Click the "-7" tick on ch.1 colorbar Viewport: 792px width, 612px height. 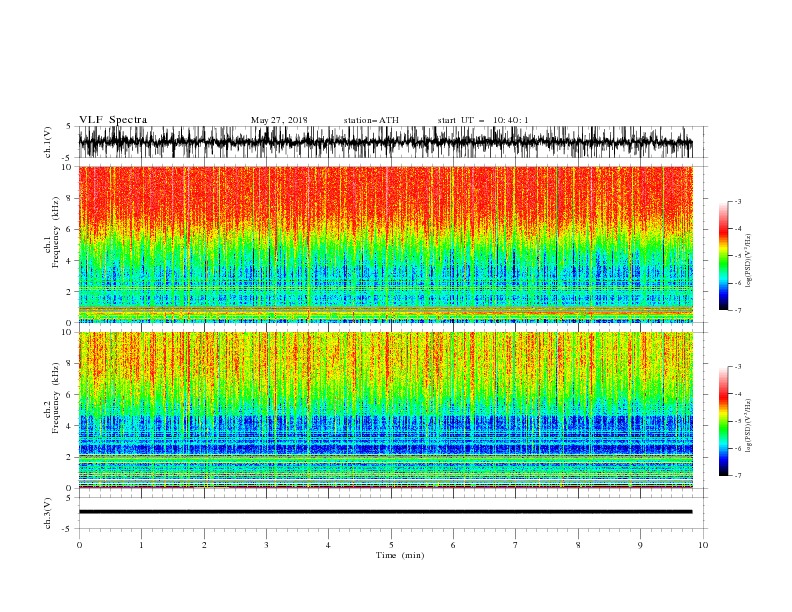737,310
